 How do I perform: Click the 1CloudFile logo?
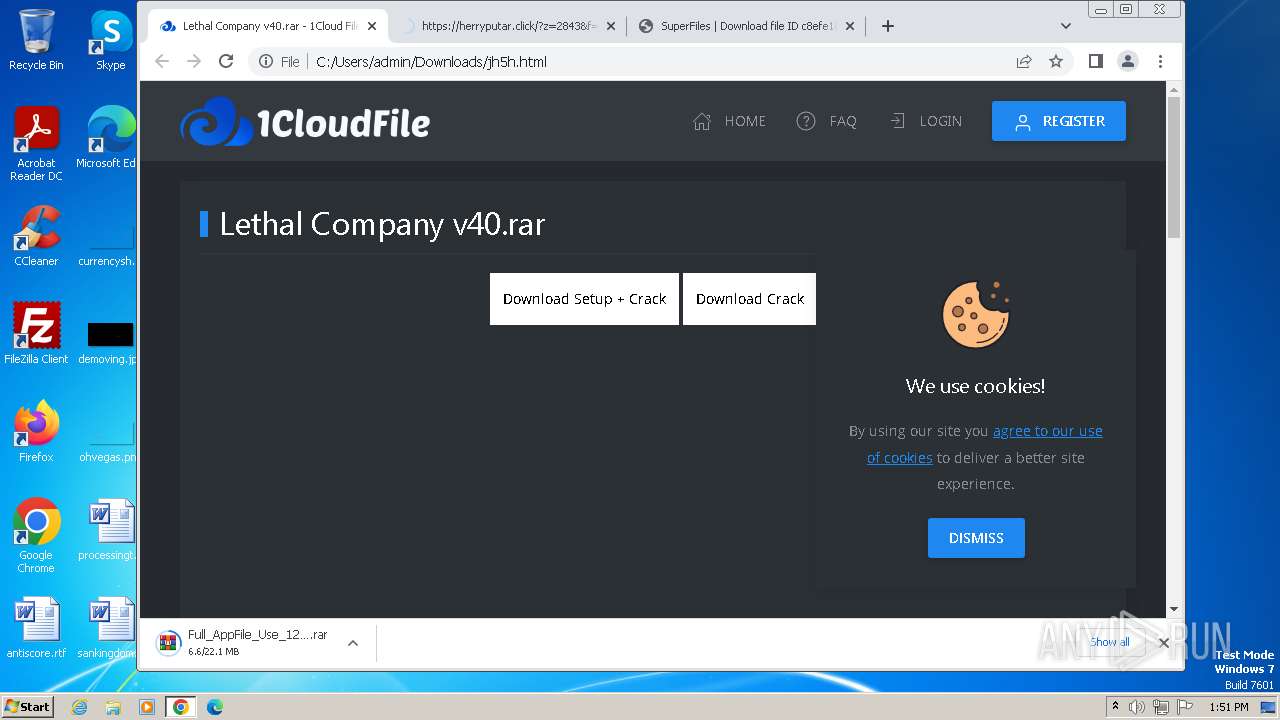coord(305,122)
